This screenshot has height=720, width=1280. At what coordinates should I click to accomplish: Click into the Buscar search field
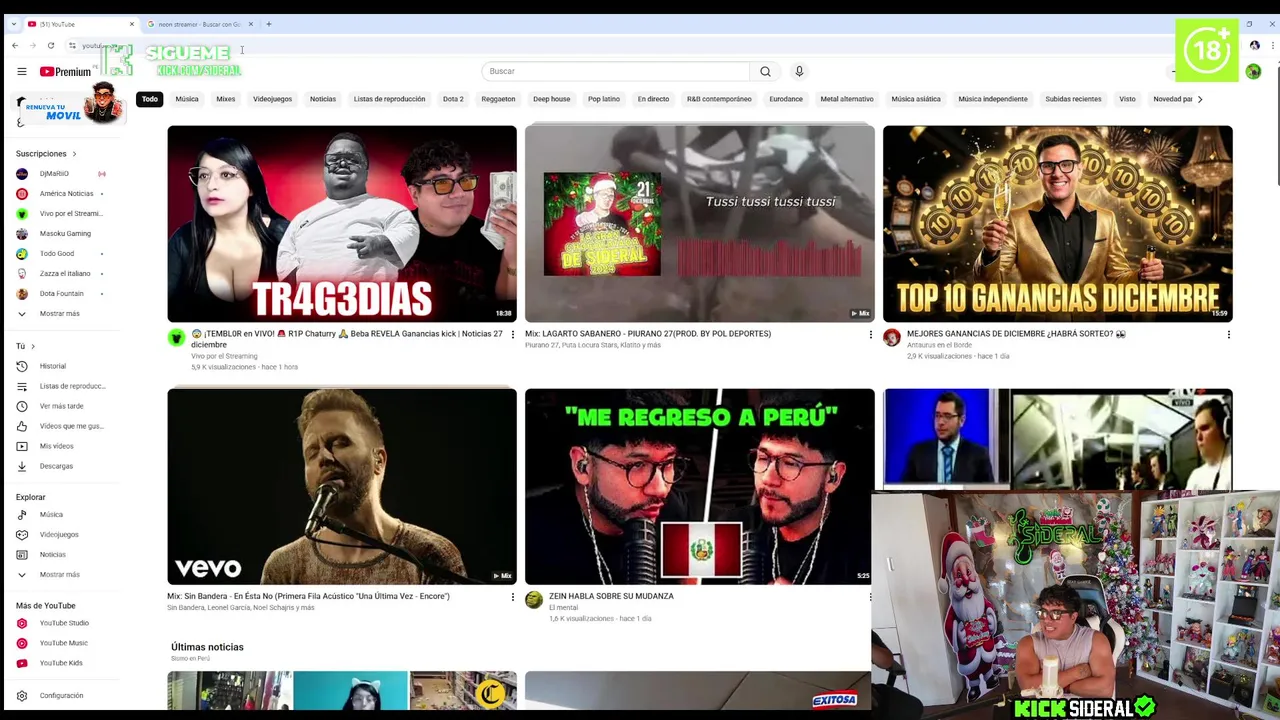[615, 71]
